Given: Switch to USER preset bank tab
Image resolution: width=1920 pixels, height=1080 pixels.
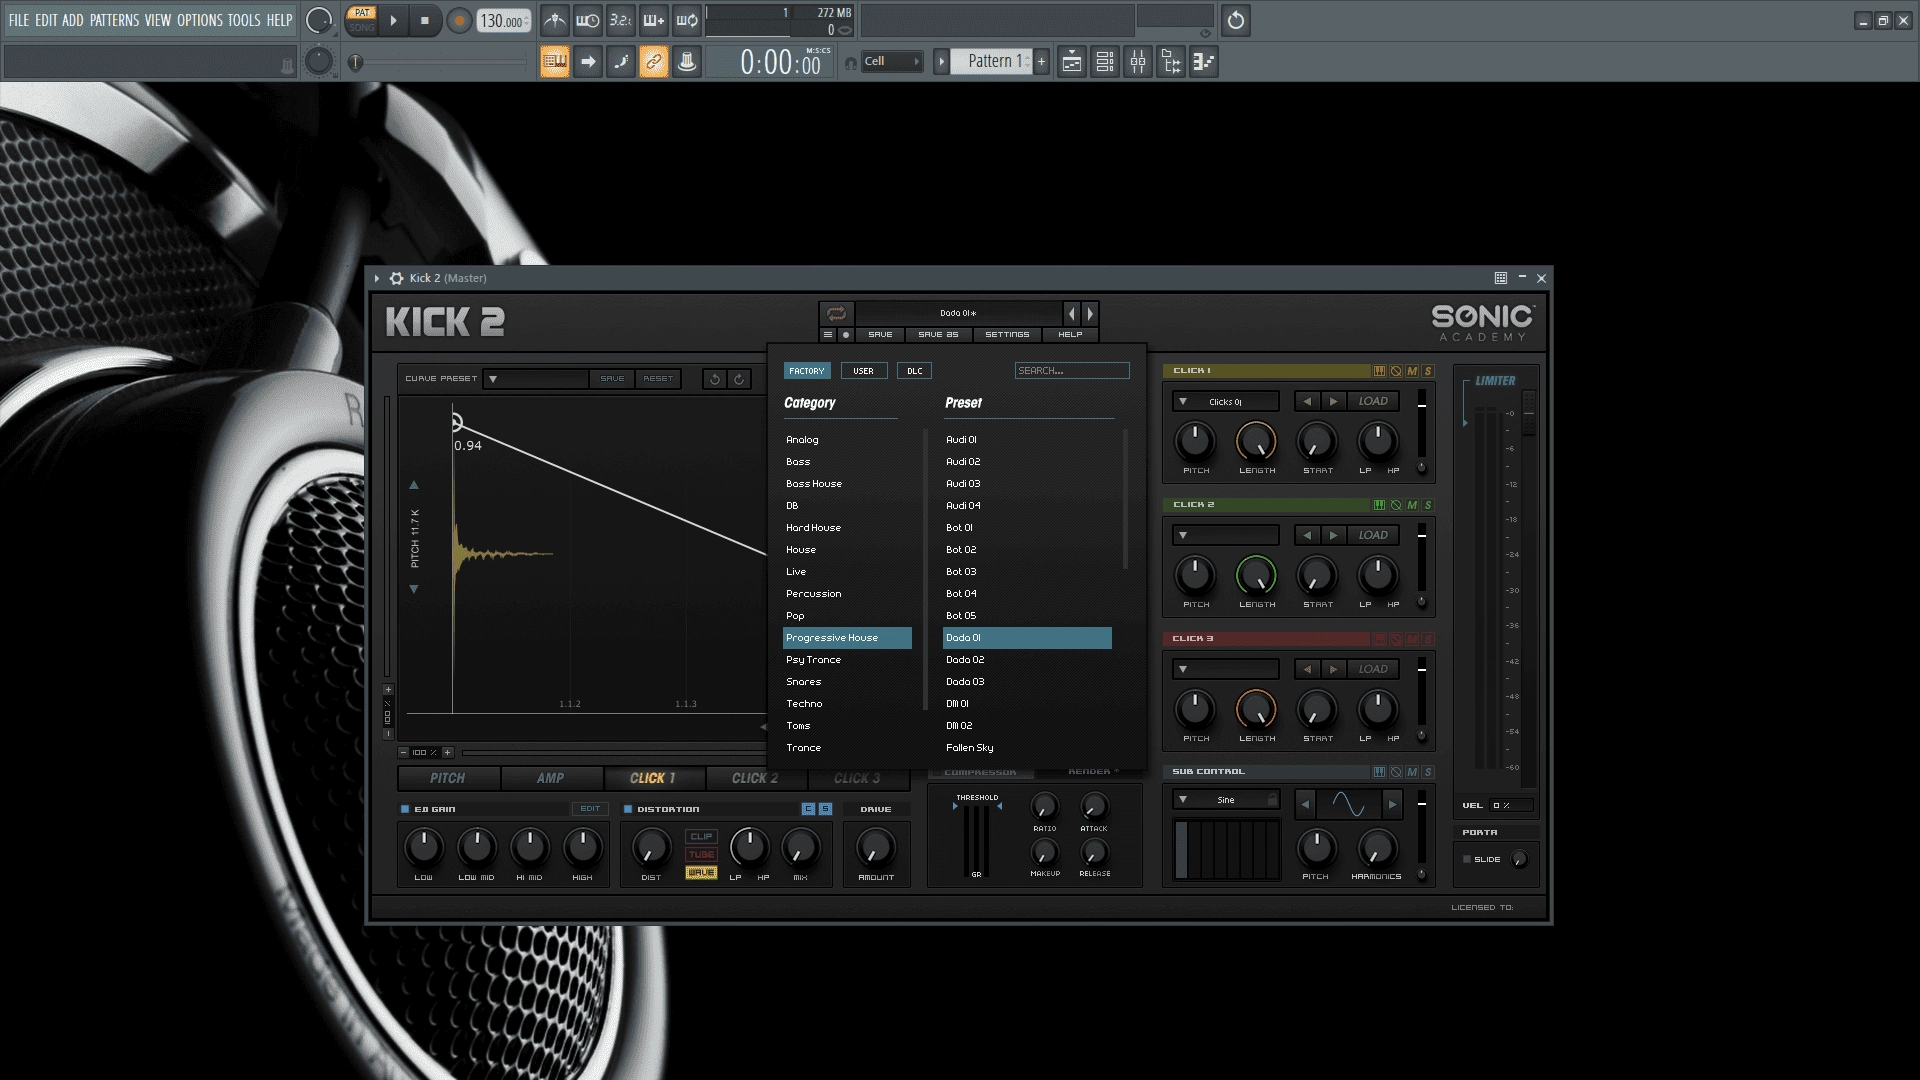Looking at the screenshot, I should (864, 371).
